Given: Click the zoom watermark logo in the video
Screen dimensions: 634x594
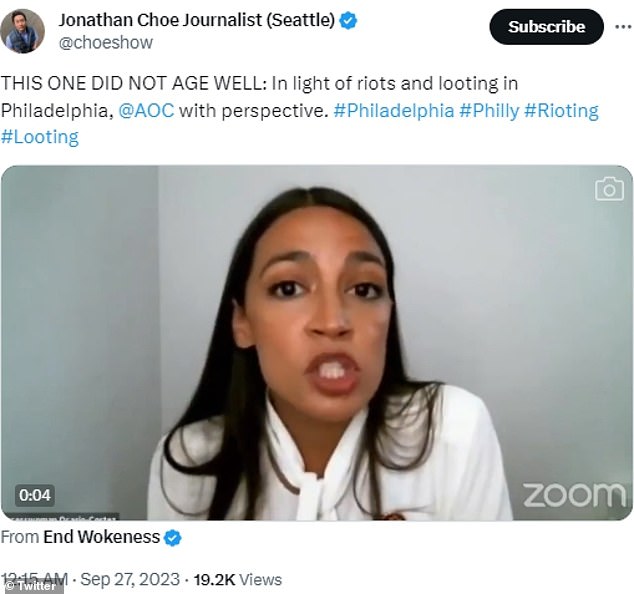Looking at the screenshot, I should [574, 495].
